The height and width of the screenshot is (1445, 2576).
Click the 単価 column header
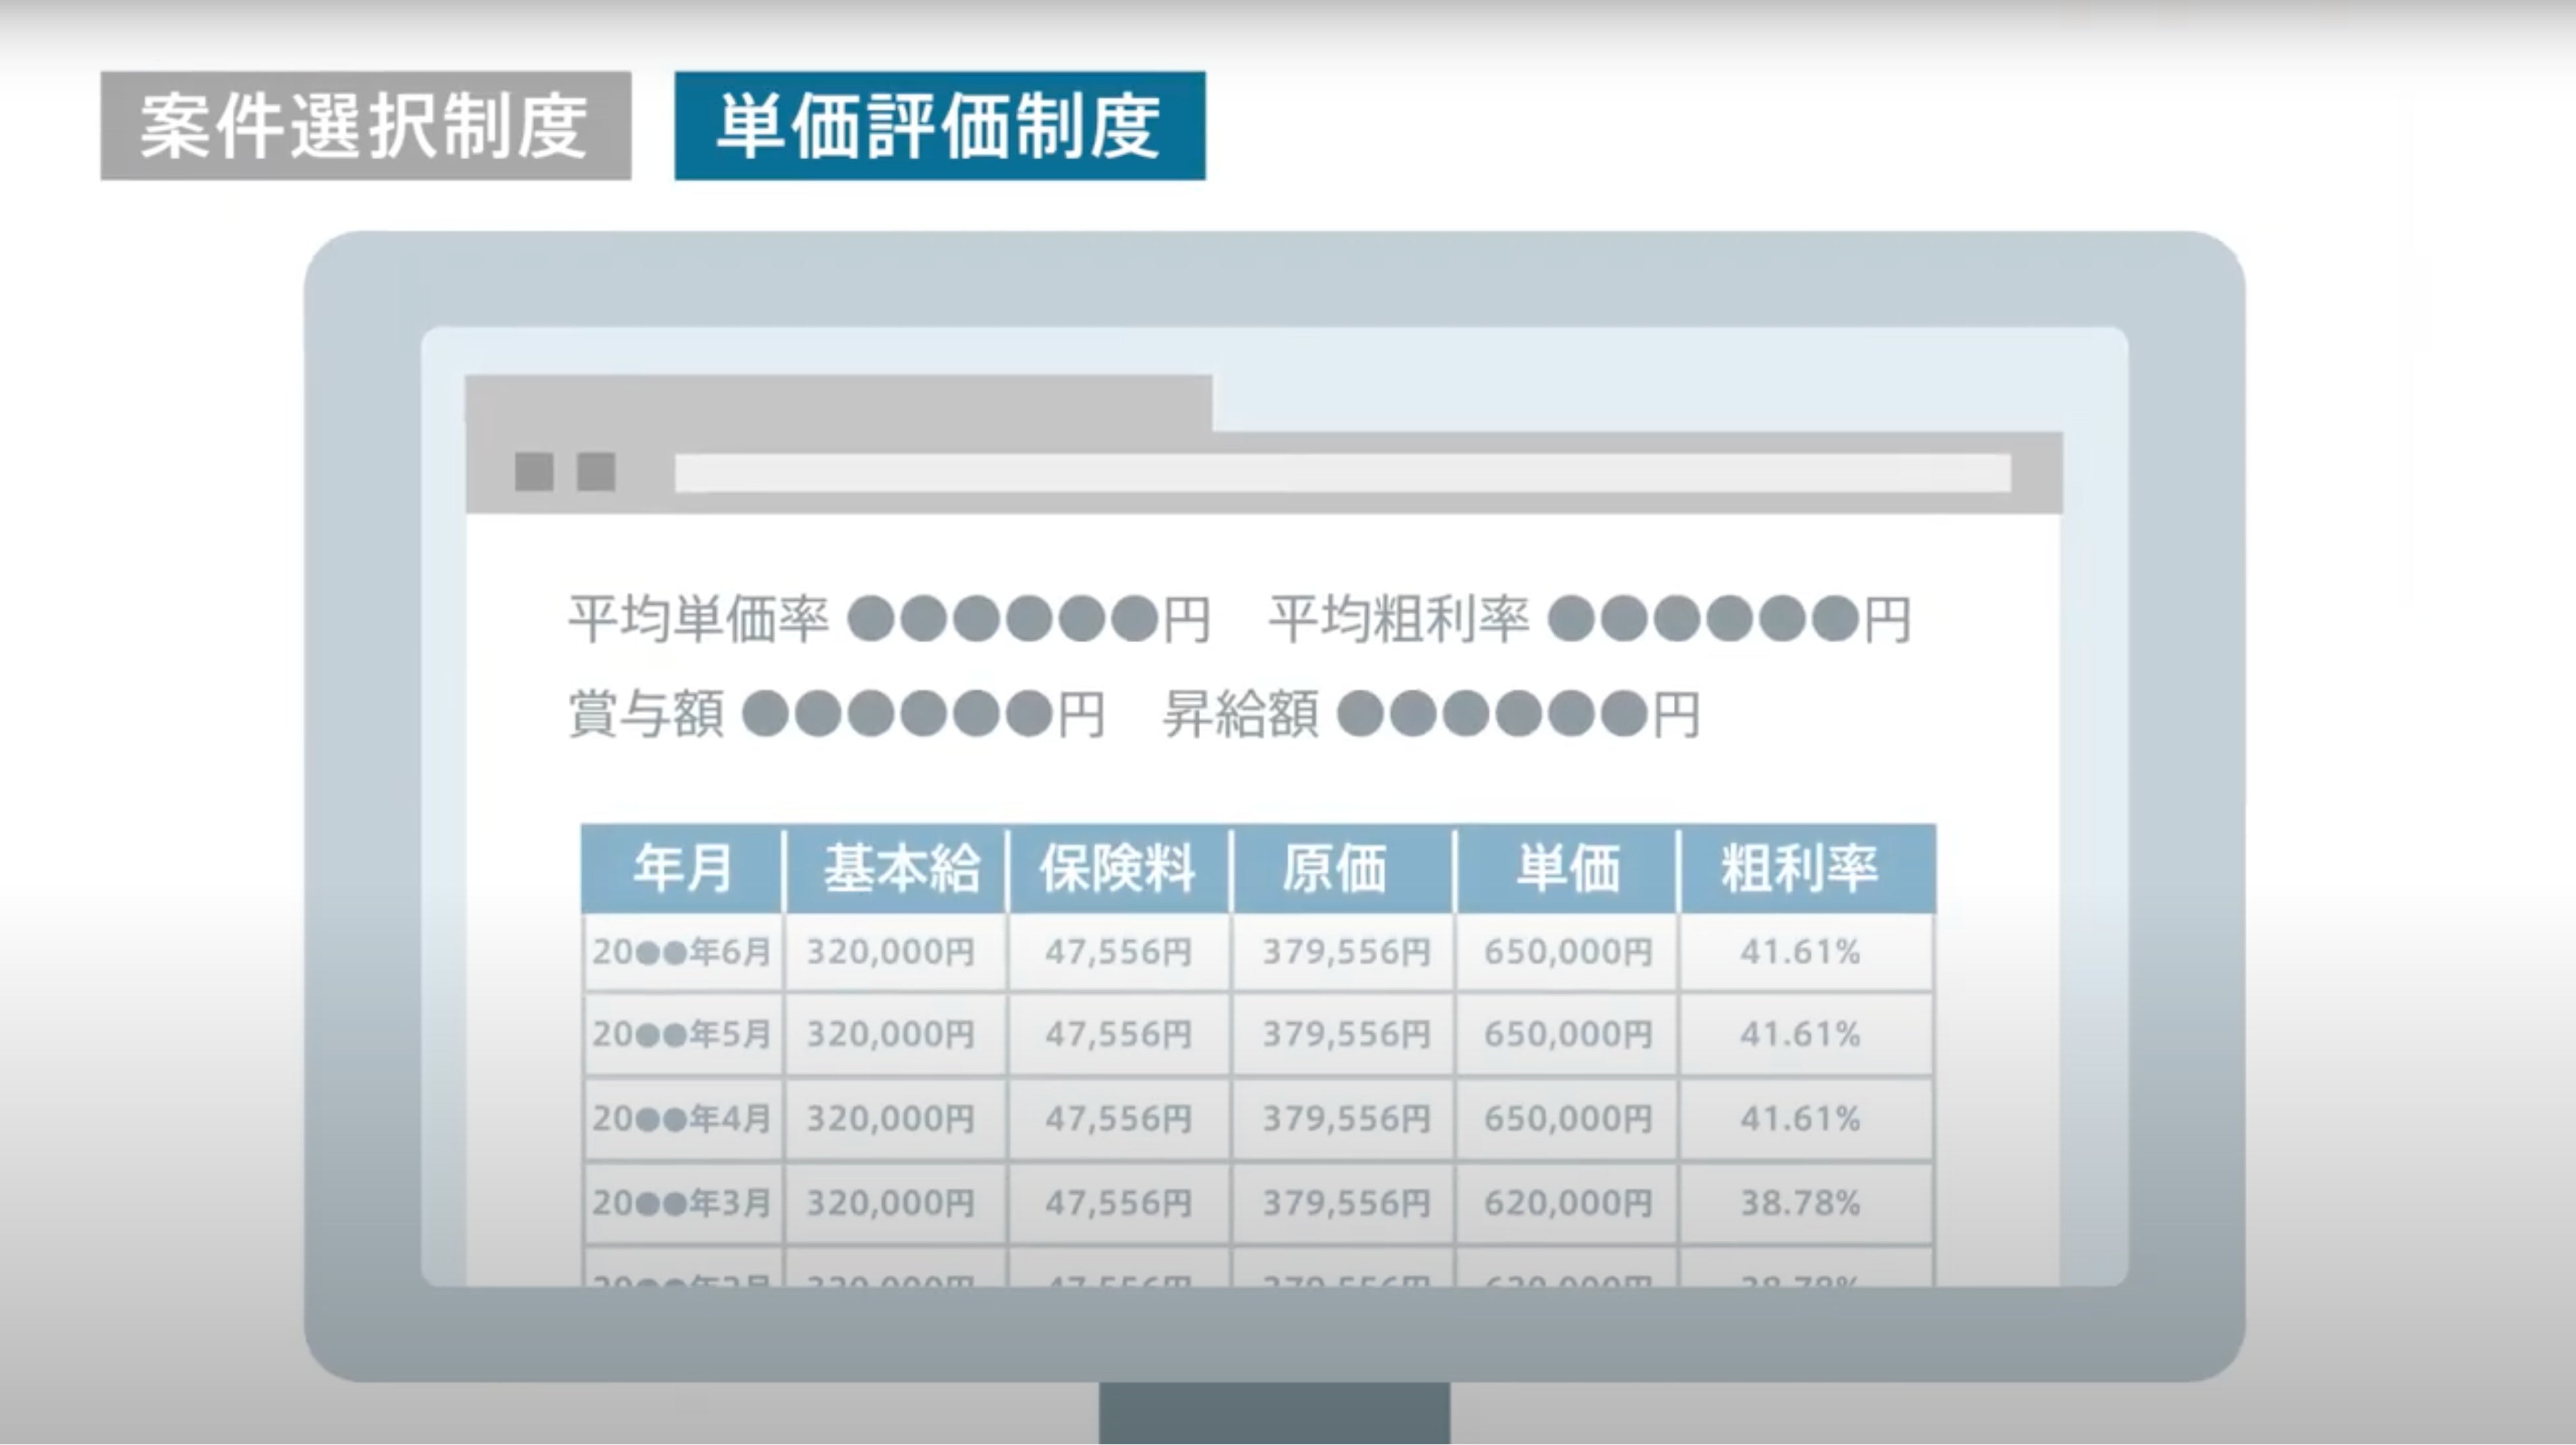1567,868
